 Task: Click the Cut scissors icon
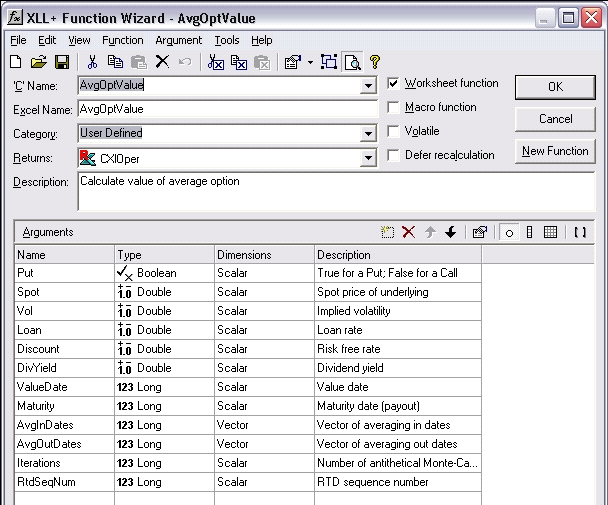point(92,62)
